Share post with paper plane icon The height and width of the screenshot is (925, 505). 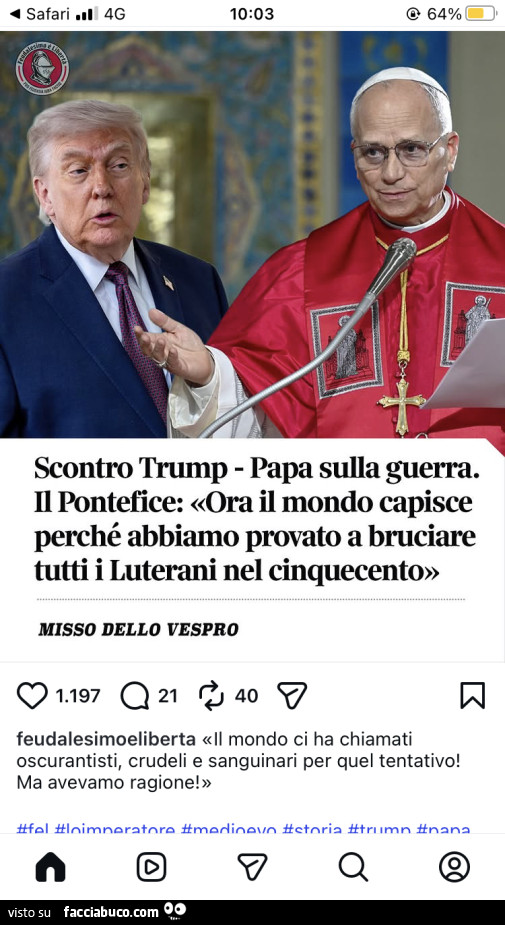292,696
